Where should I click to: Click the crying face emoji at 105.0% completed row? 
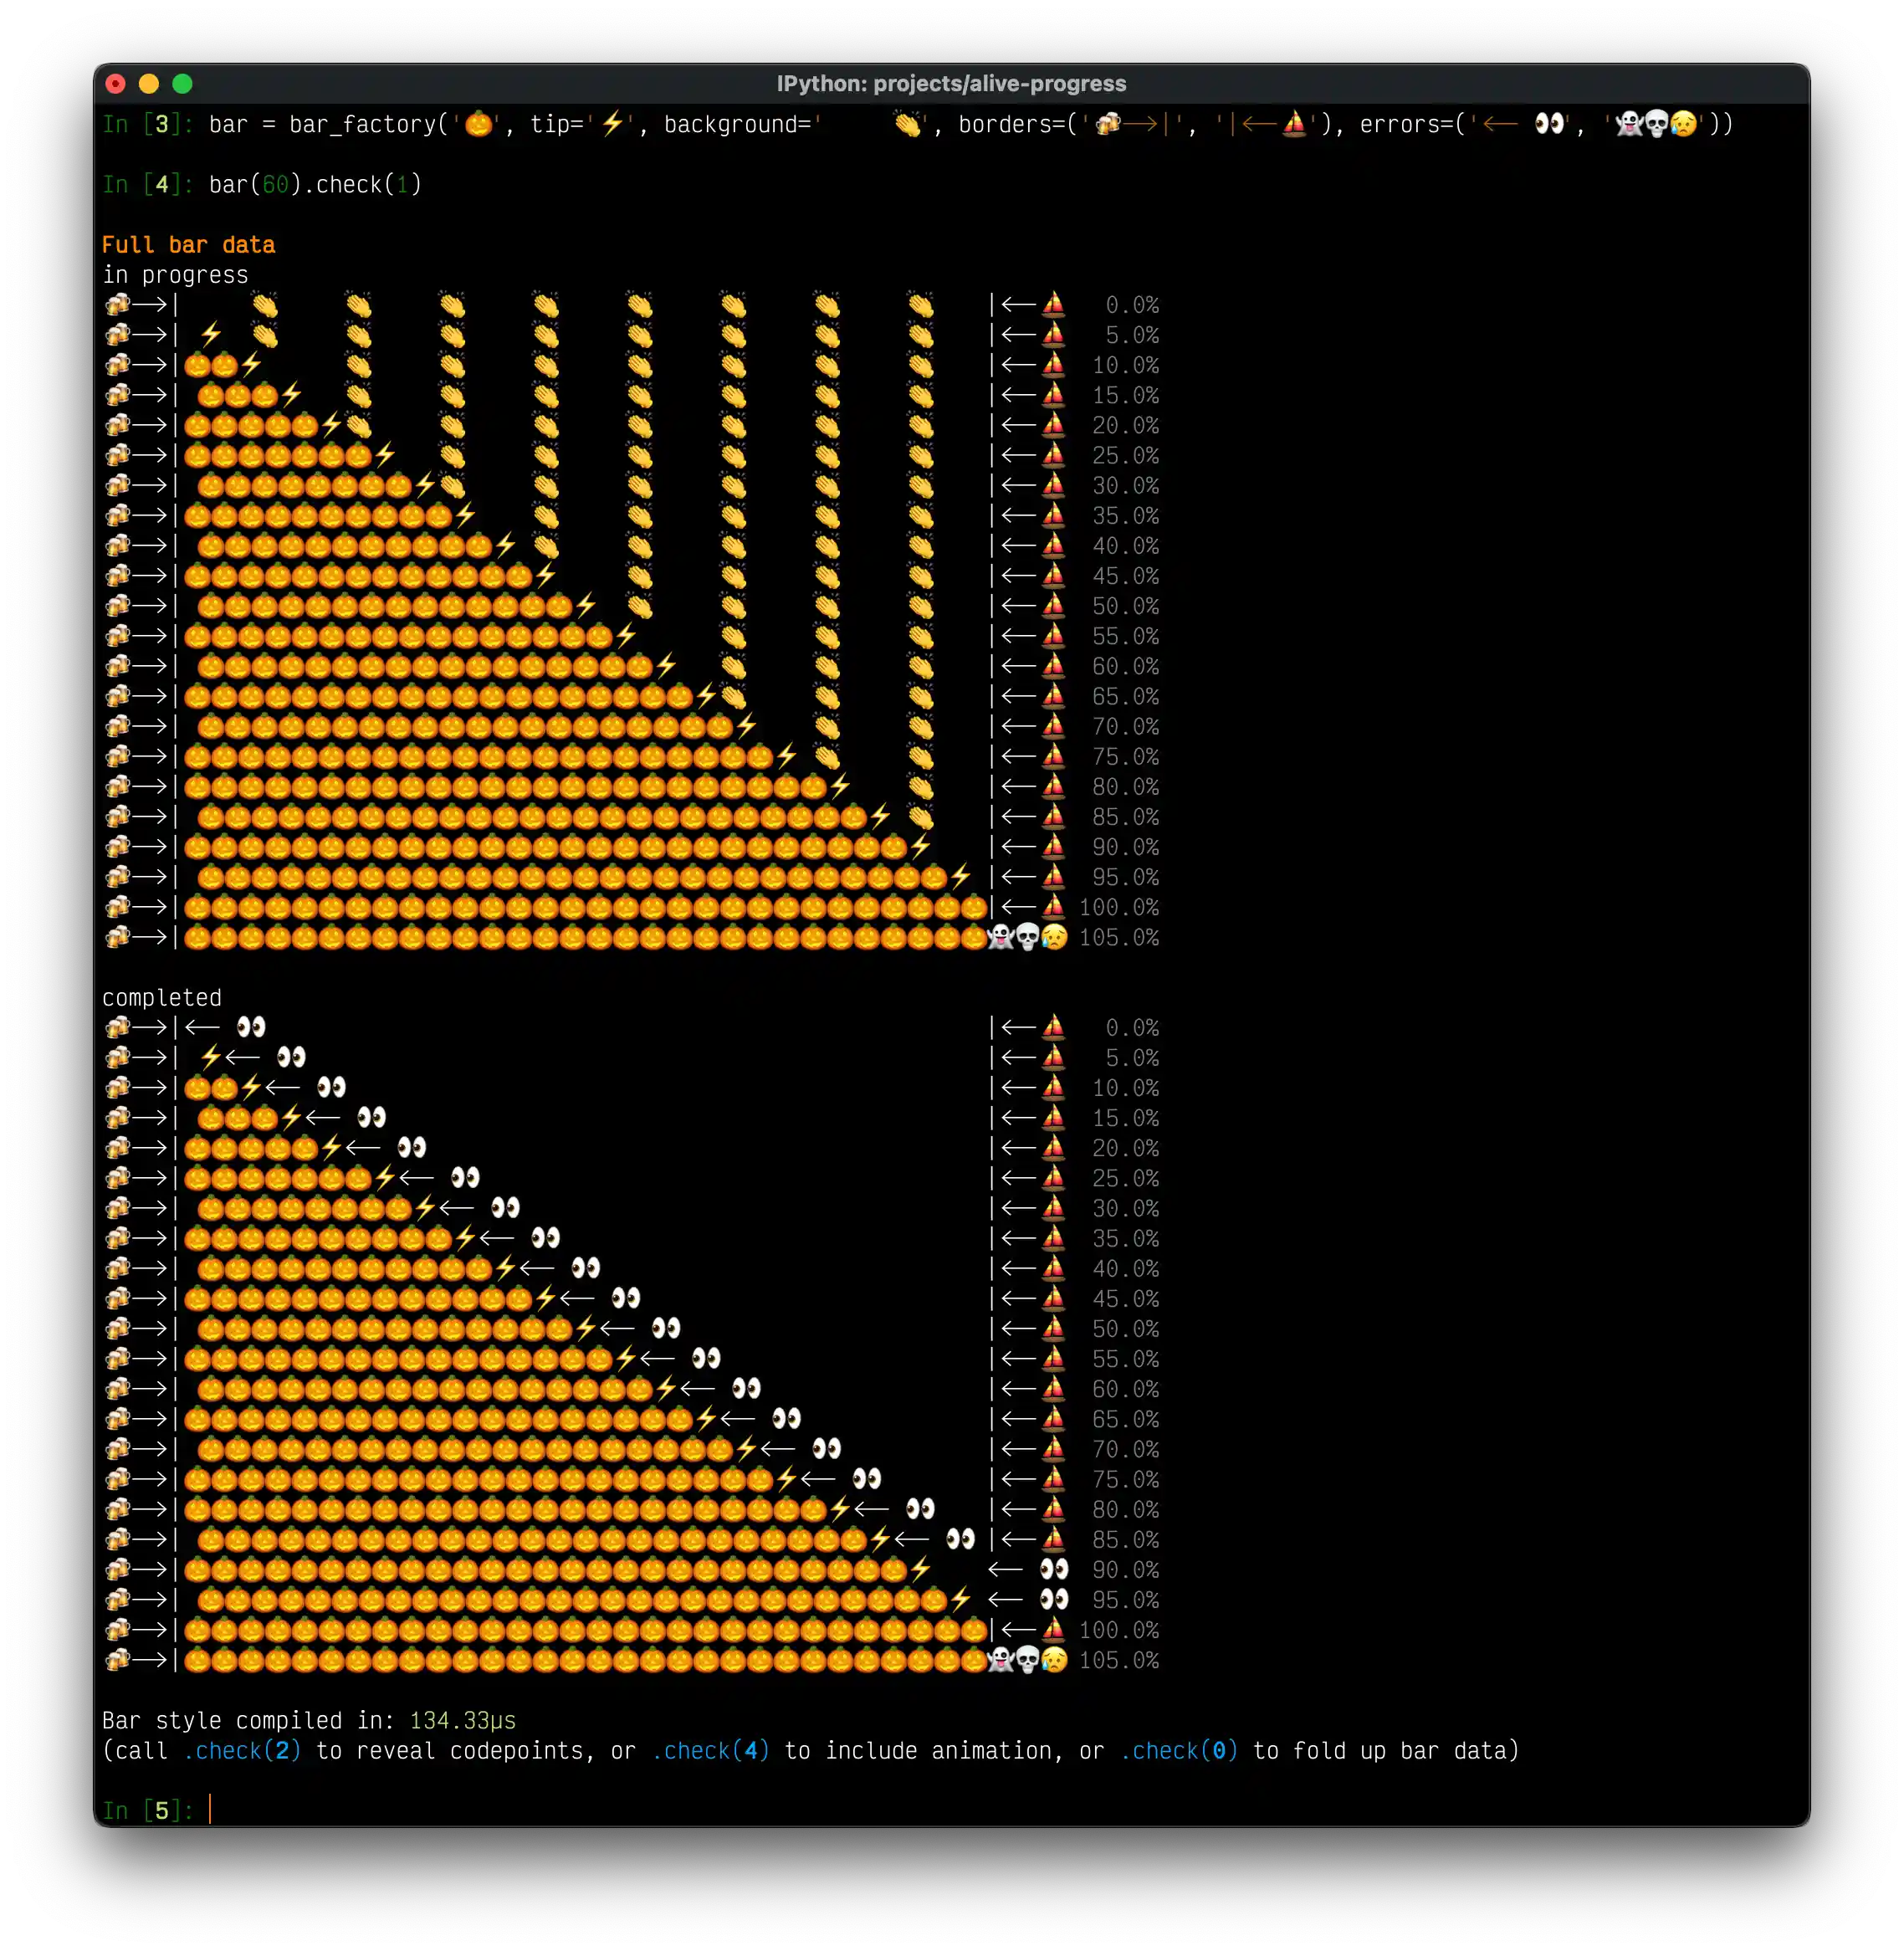tap(1056, 1660)
